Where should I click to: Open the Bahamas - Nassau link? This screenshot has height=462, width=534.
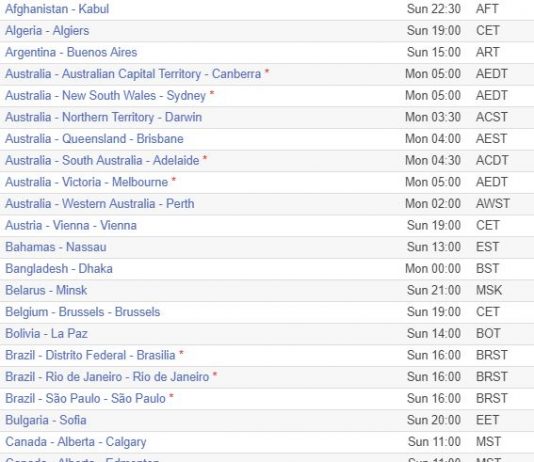click(56, 247)
